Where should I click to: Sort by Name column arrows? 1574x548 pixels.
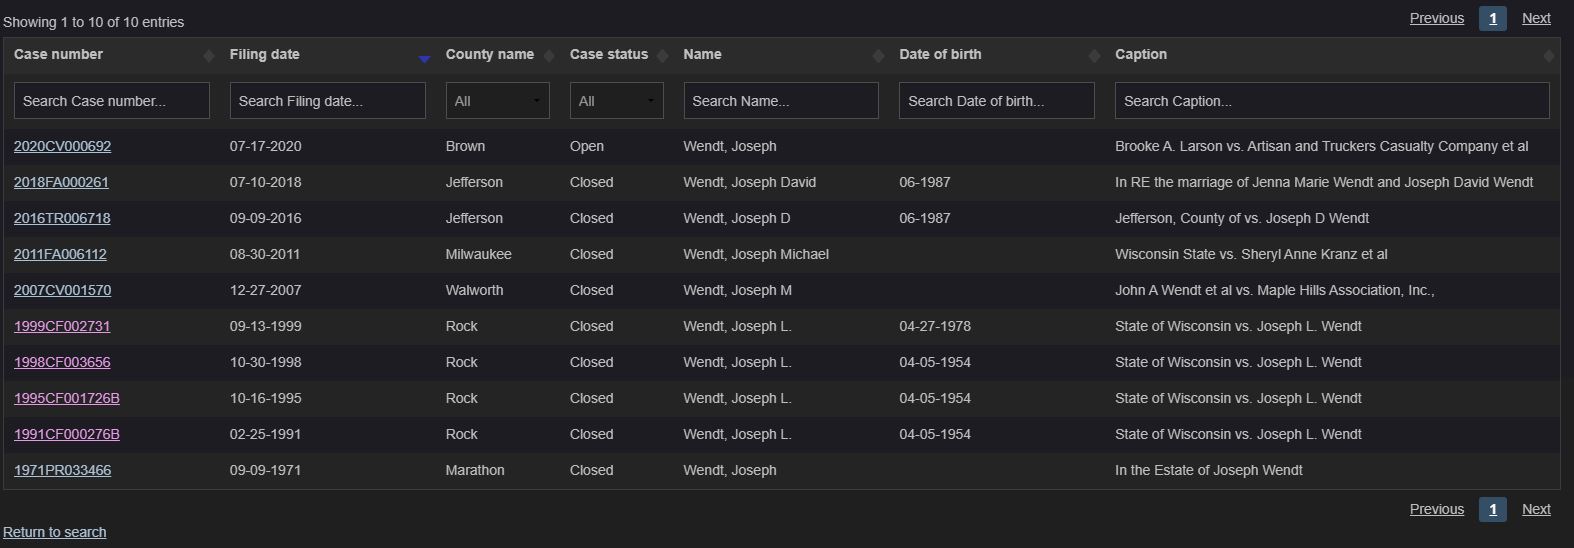pos(878,55)
